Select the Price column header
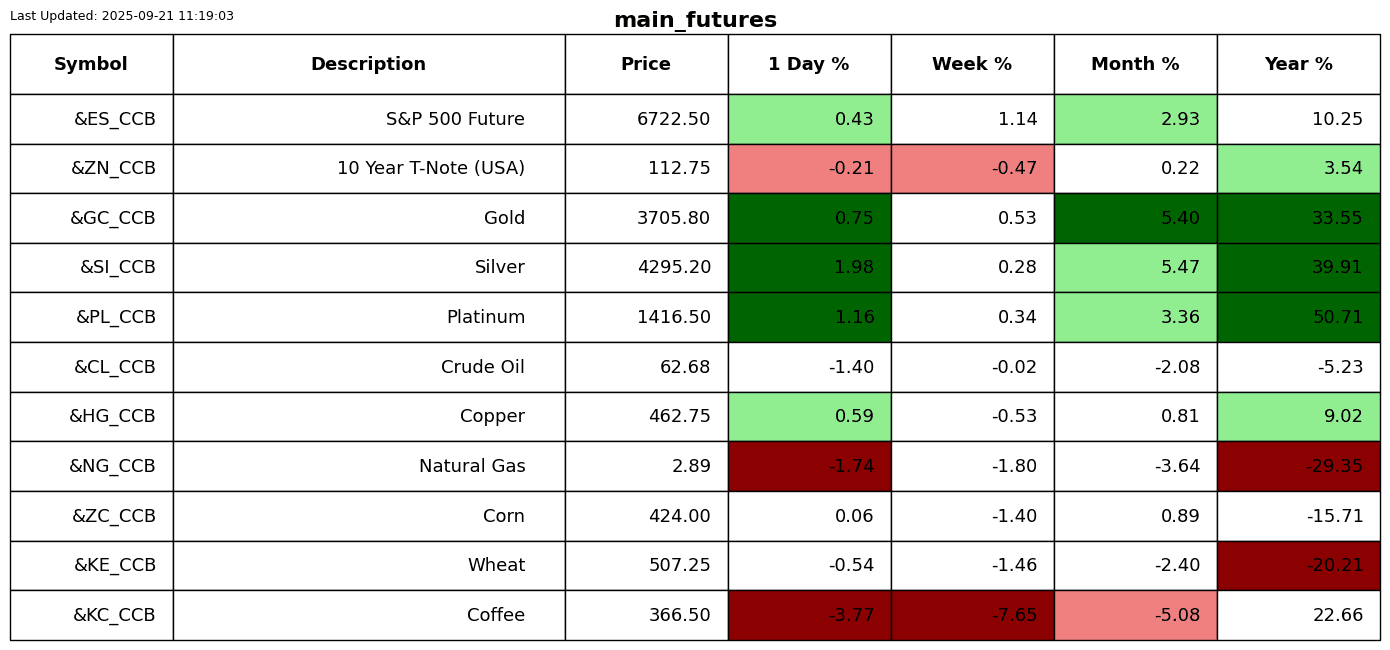 click(x=646, y=65)
